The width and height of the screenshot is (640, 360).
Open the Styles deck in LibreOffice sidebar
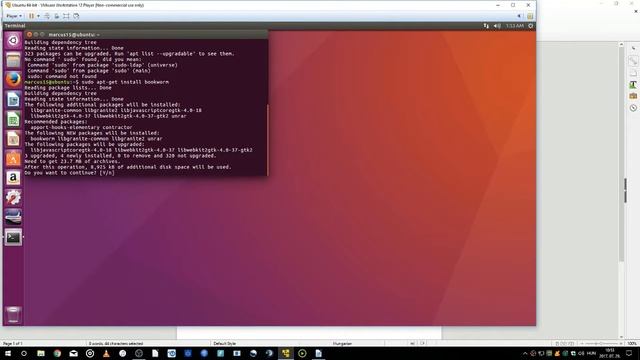(633, 84)
